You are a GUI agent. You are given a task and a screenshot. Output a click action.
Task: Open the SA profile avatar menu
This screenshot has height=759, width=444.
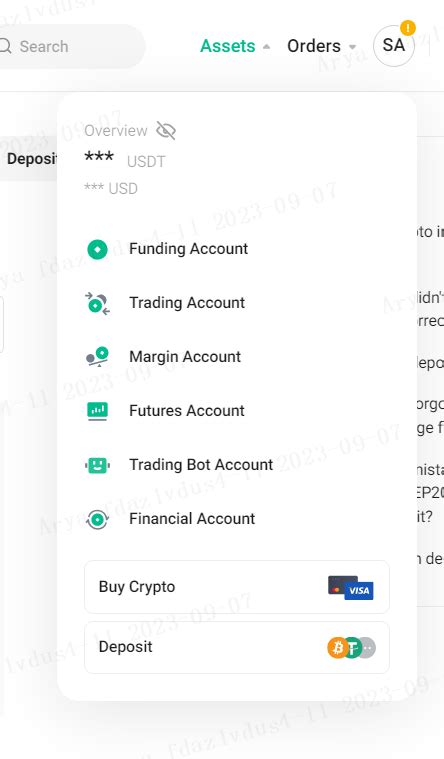click(394, 46)
